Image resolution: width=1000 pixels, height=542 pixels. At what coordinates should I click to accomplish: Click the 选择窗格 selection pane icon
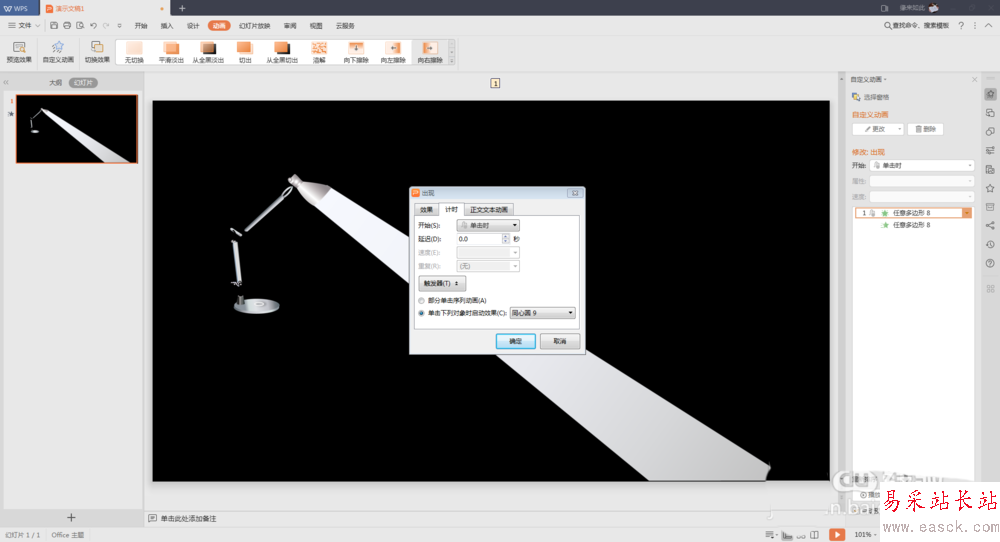pyautogui.click(x=857, y=97)
